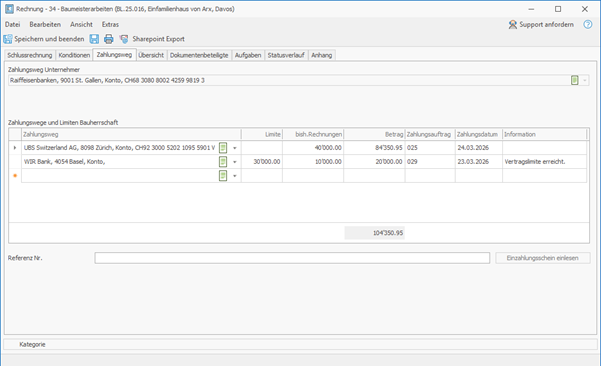Click the printer icon in toolbar
Screen dimensions: 601x366
pyautogui.click(x=109, y=39)
